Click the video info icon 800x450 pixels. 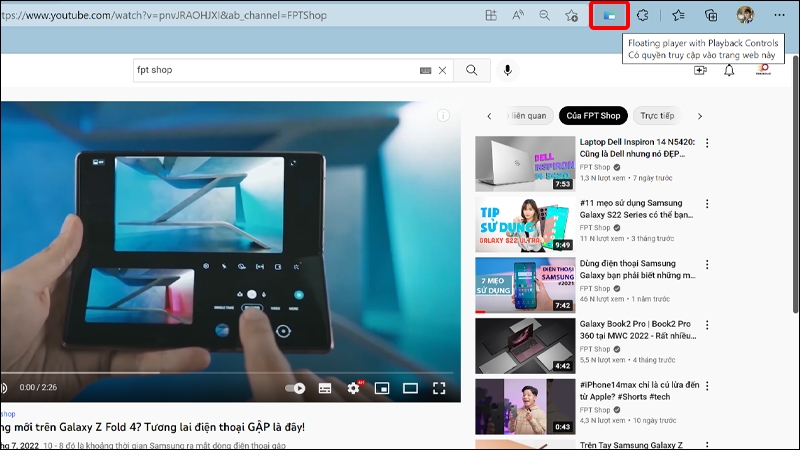click(x=443, y=116)
